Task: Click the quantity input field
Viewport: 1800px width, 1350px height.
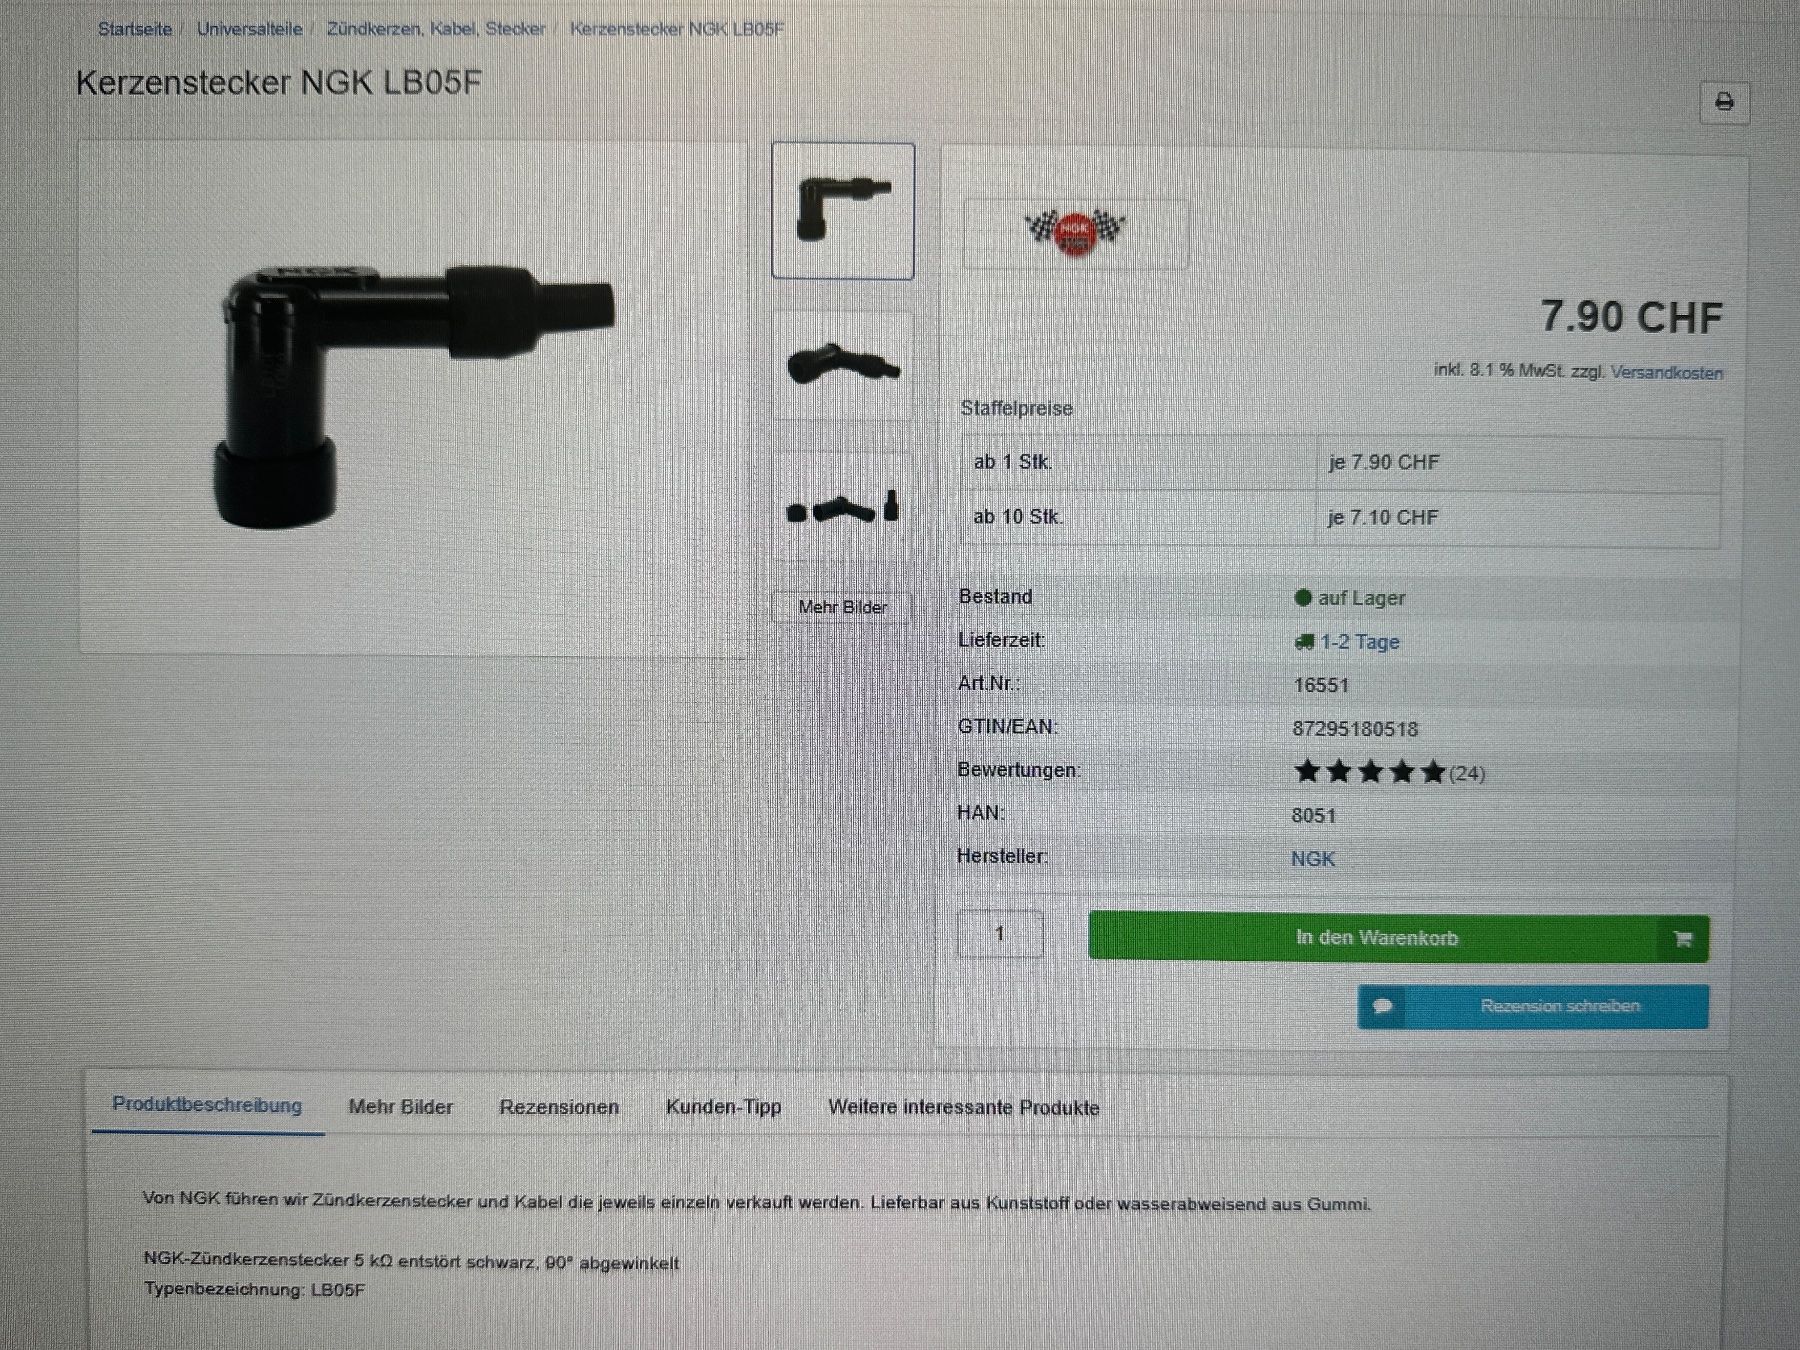Action: coord(1000,933)
